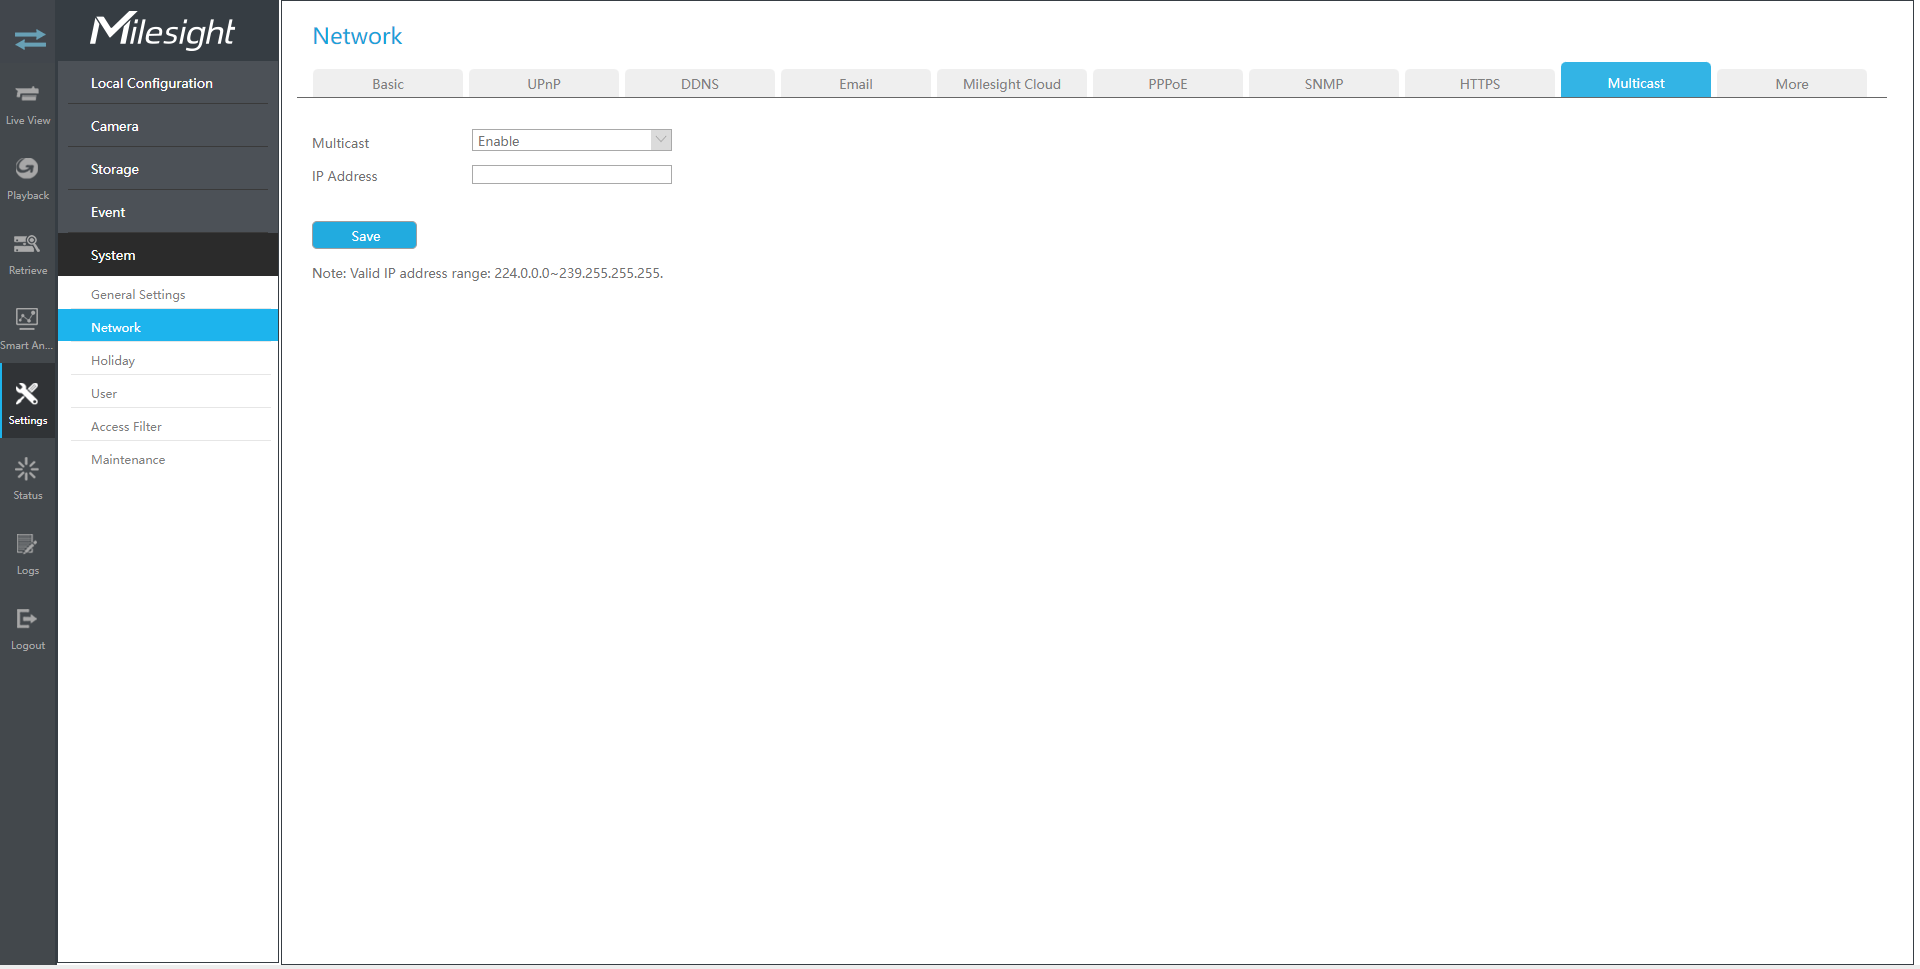Select the Settings wrench icon
Image resolution: width=1920 pixels, height=969 pixels.
click(28, 402)
